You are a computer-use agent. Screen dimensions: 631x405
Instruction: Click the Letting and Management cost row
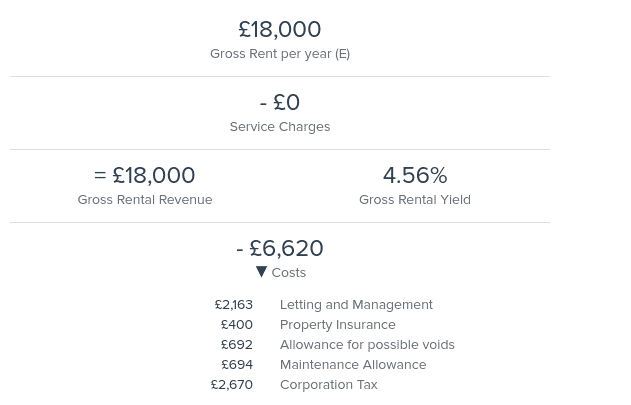(324, 305)
